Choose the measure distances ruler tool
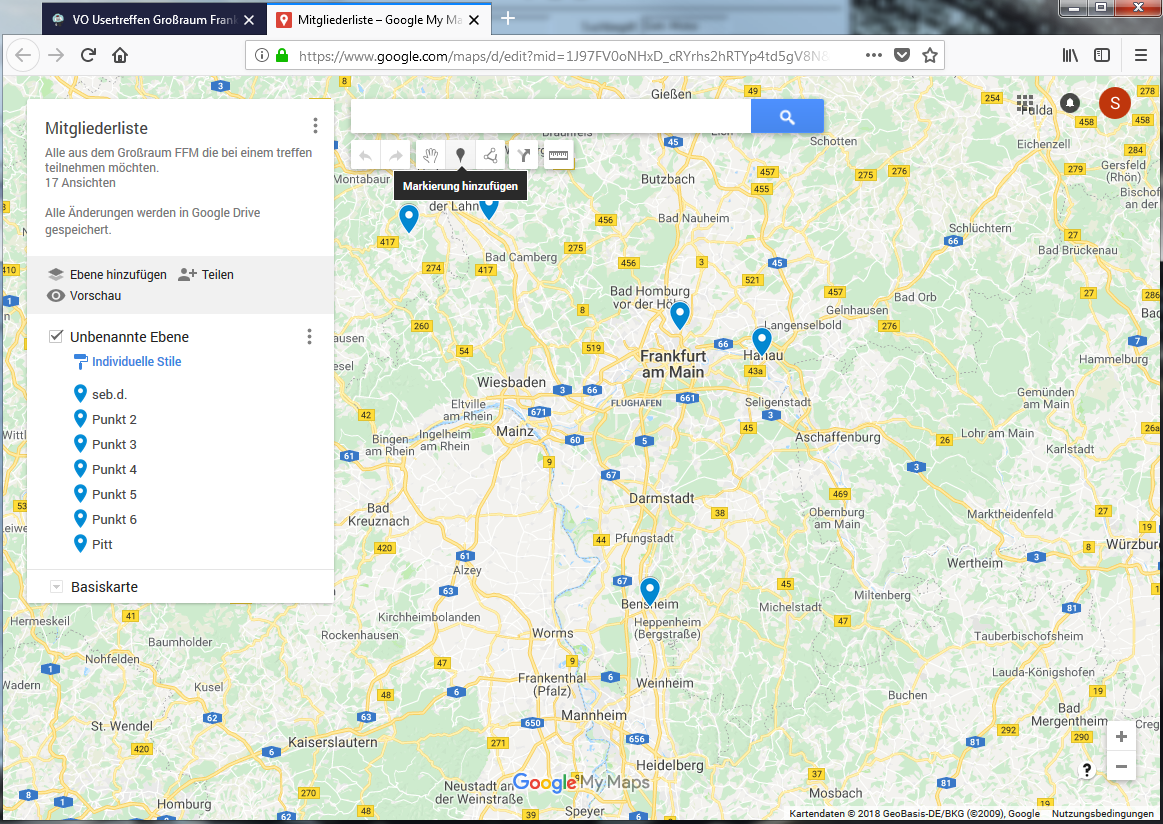 [x=557, y=155]
